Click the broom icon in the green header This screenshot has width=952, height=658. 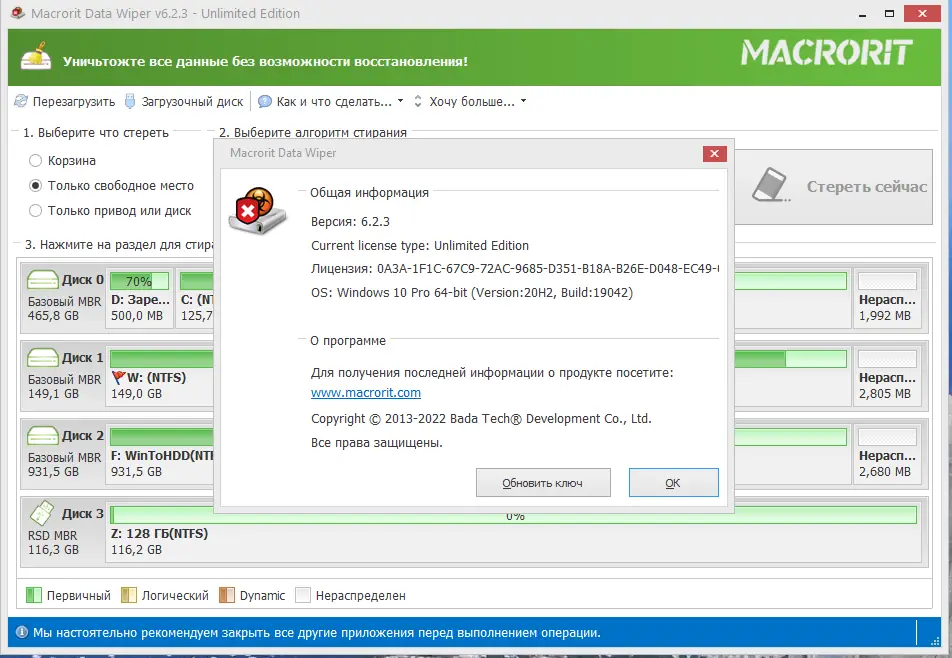(36, 56)
